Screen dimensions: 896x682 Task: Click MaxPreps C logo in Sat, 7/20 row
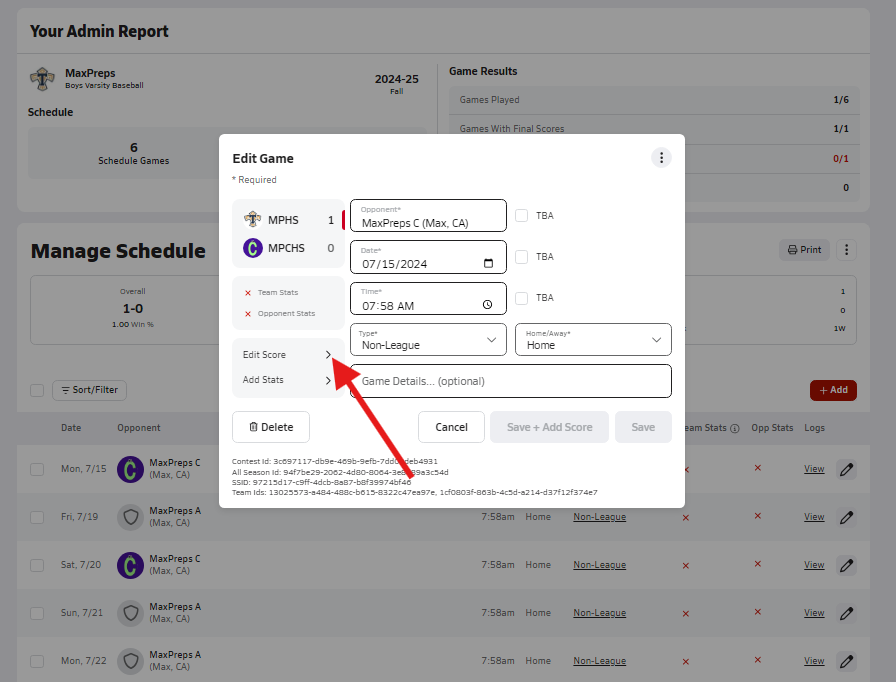[130, 565]
